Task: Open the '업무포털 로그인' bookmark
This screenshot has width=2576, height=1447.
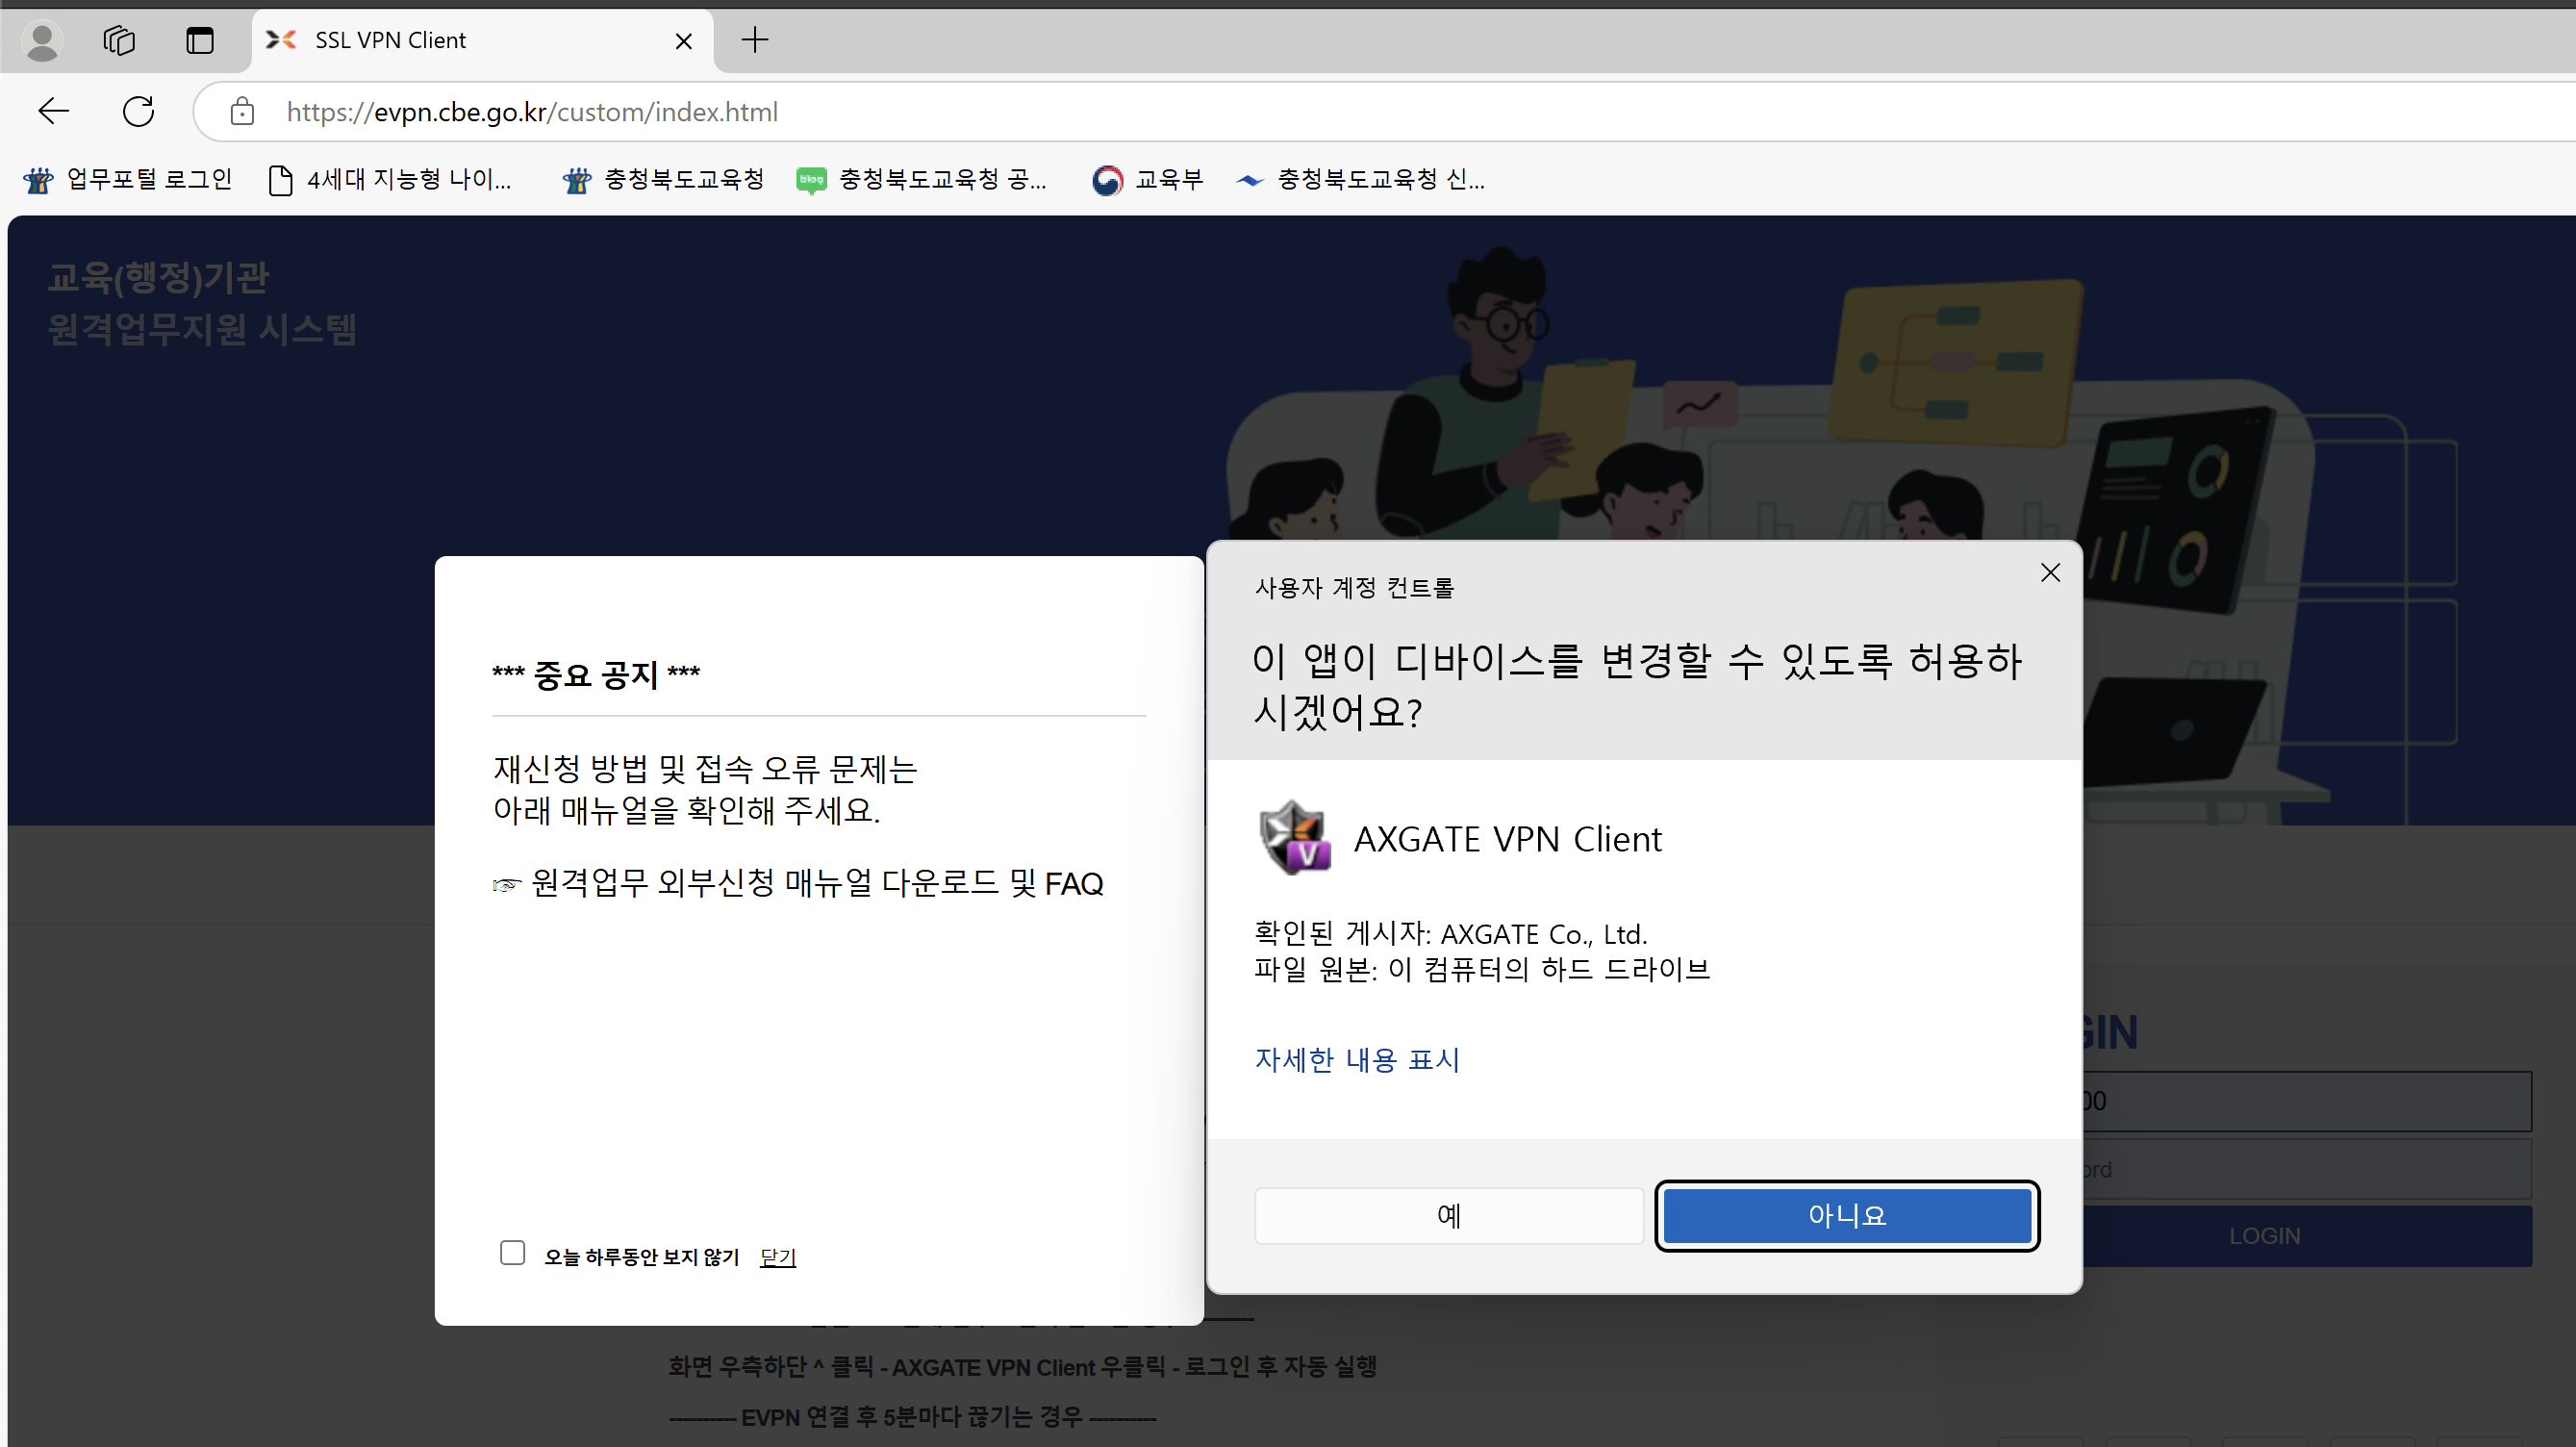Action: [x=128, y=179]
